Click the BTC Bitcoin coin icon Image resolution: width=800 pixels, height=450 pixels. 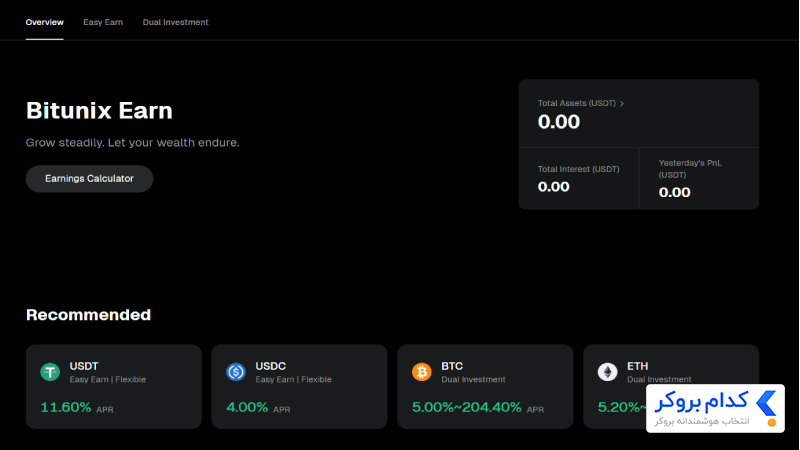pyautogui.click(x=421, y=372)
